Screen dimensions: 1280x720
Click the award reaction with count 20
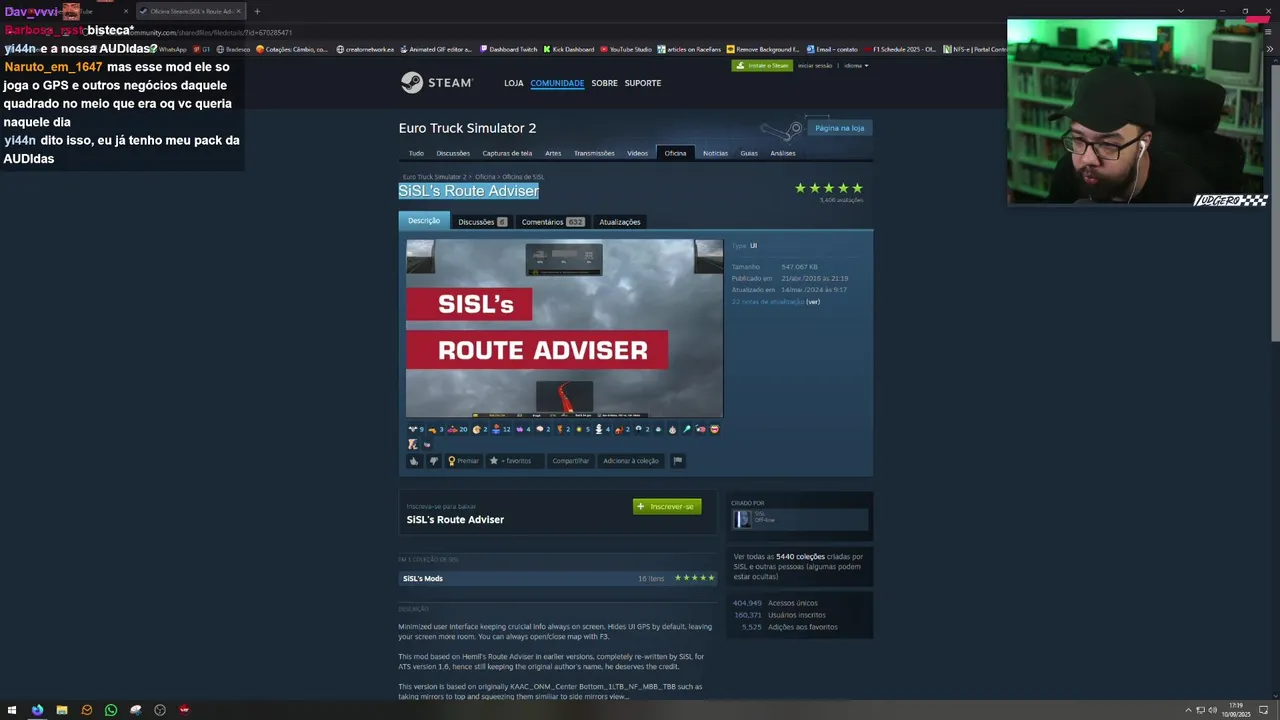tap(457, 429)
